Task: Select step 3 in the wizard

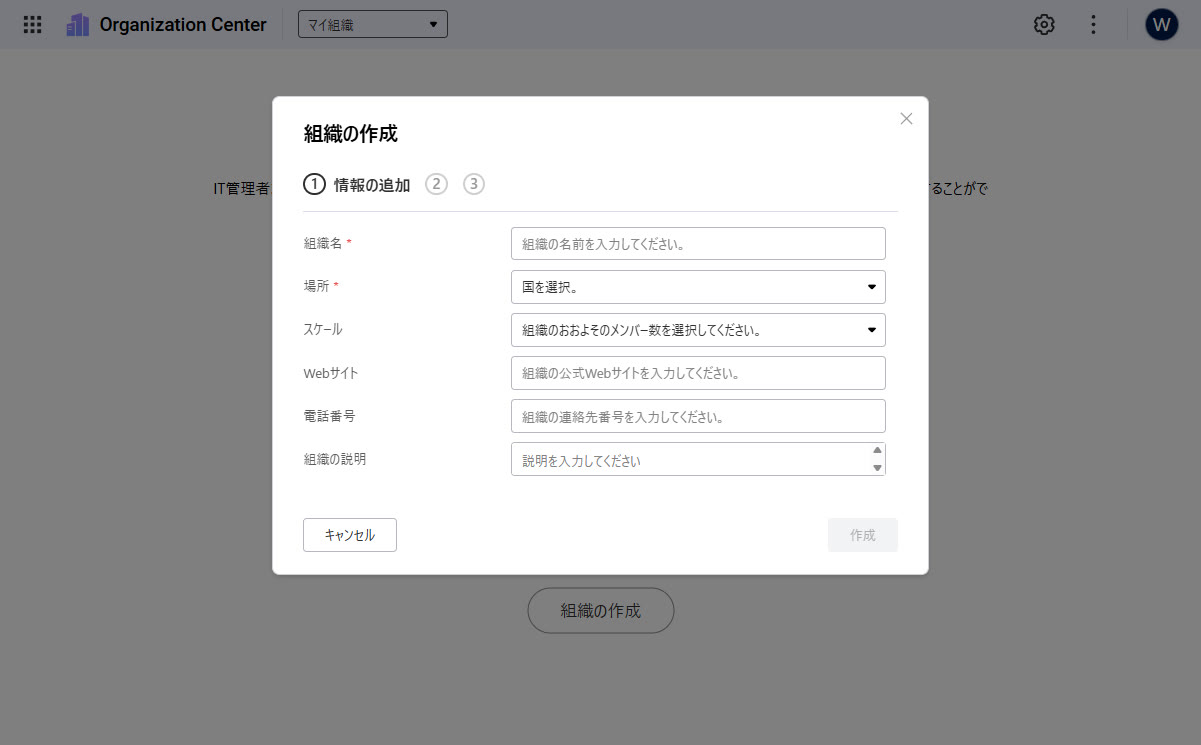Action: 474,184
